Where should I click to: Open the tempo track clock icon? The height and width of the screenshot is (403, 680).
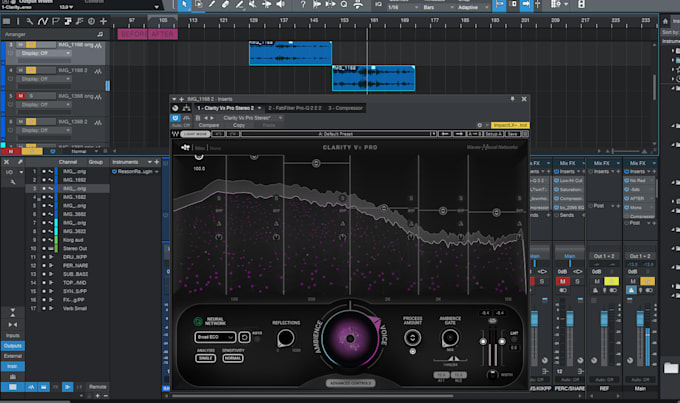[92, 21]
